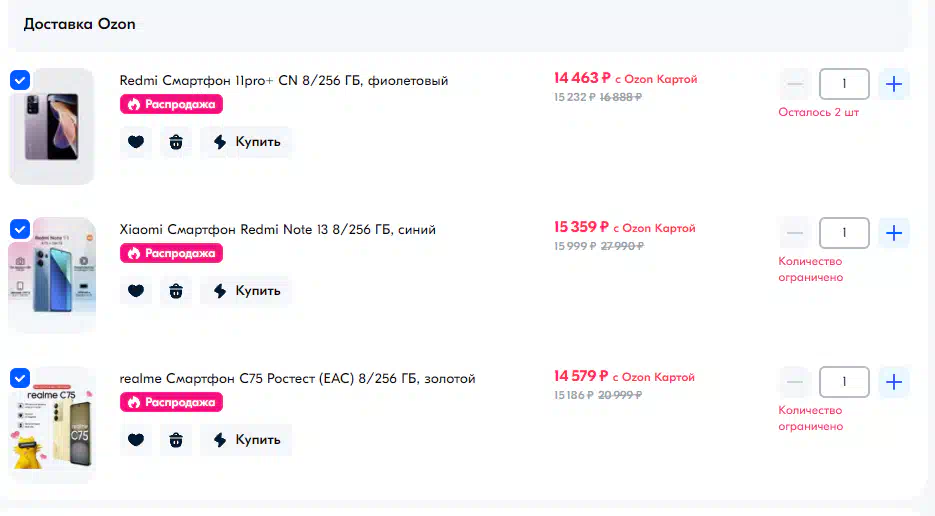Uncheck the realme C75 item checkbox
The height and width of the screenshot is (516, 935).
pyautogui.click(x=20, y=378)
